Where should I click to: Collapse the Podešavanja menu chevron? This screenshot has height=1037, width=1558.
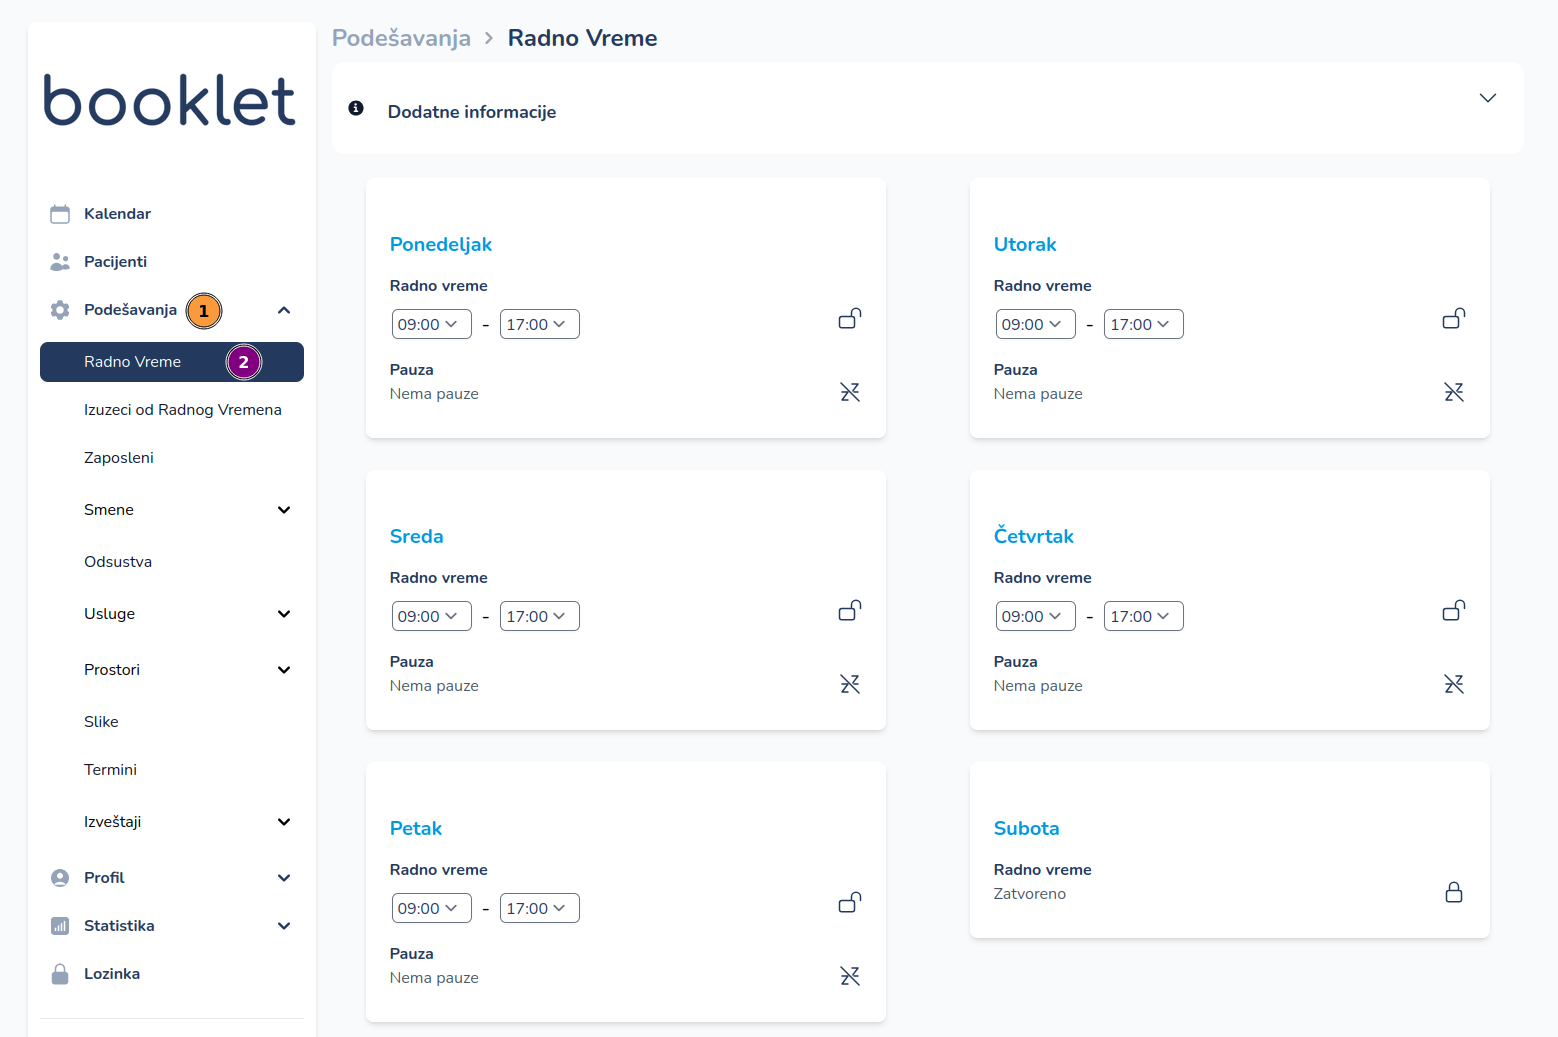tap(284, 310)
